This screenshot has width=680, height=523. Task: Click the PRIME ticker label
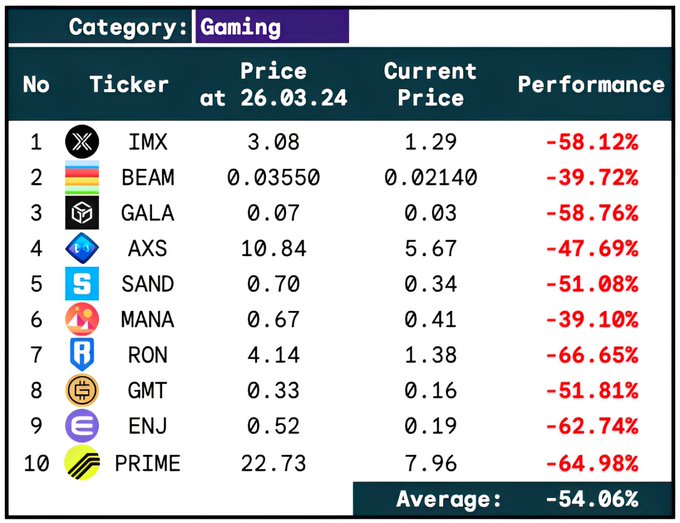(x=148, y=463)
